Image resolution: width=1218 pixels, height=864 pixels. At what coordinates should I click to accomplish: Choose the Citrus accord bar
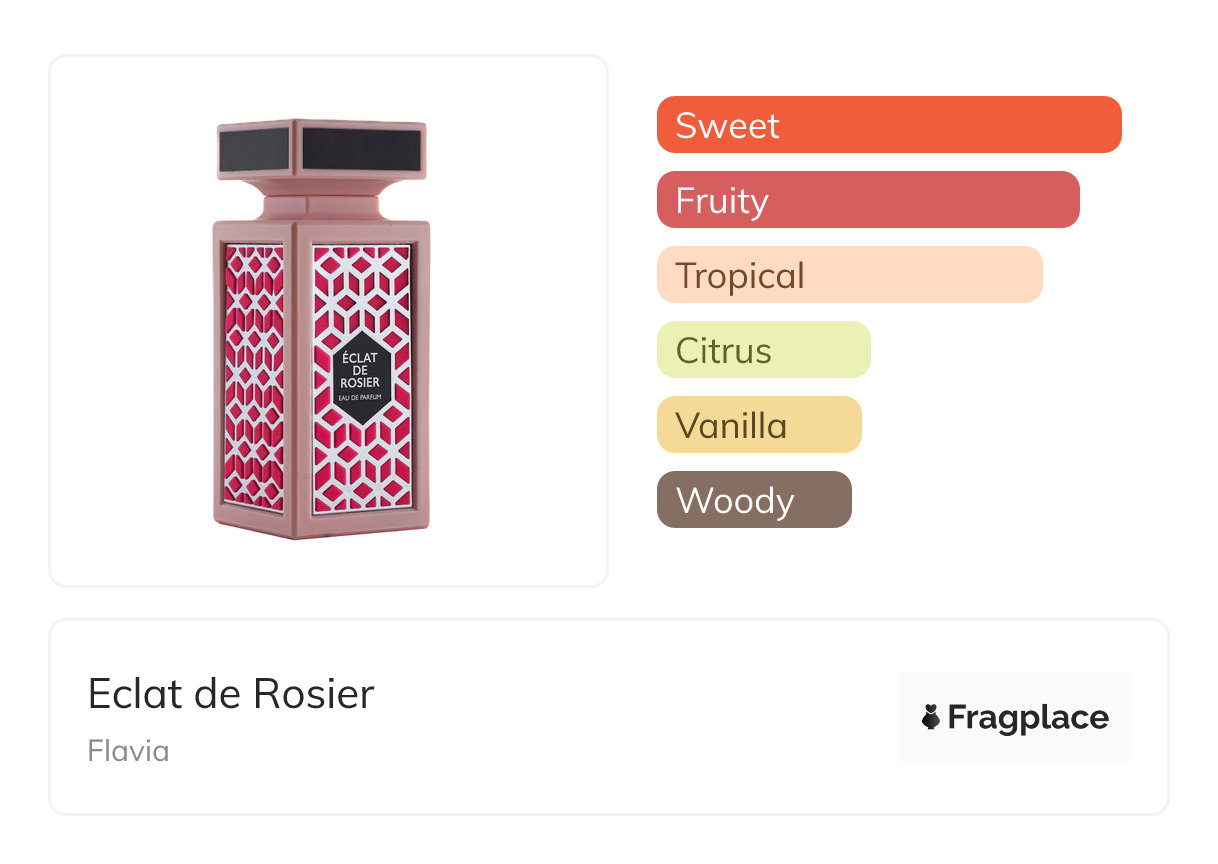click(x=763, y=350)
